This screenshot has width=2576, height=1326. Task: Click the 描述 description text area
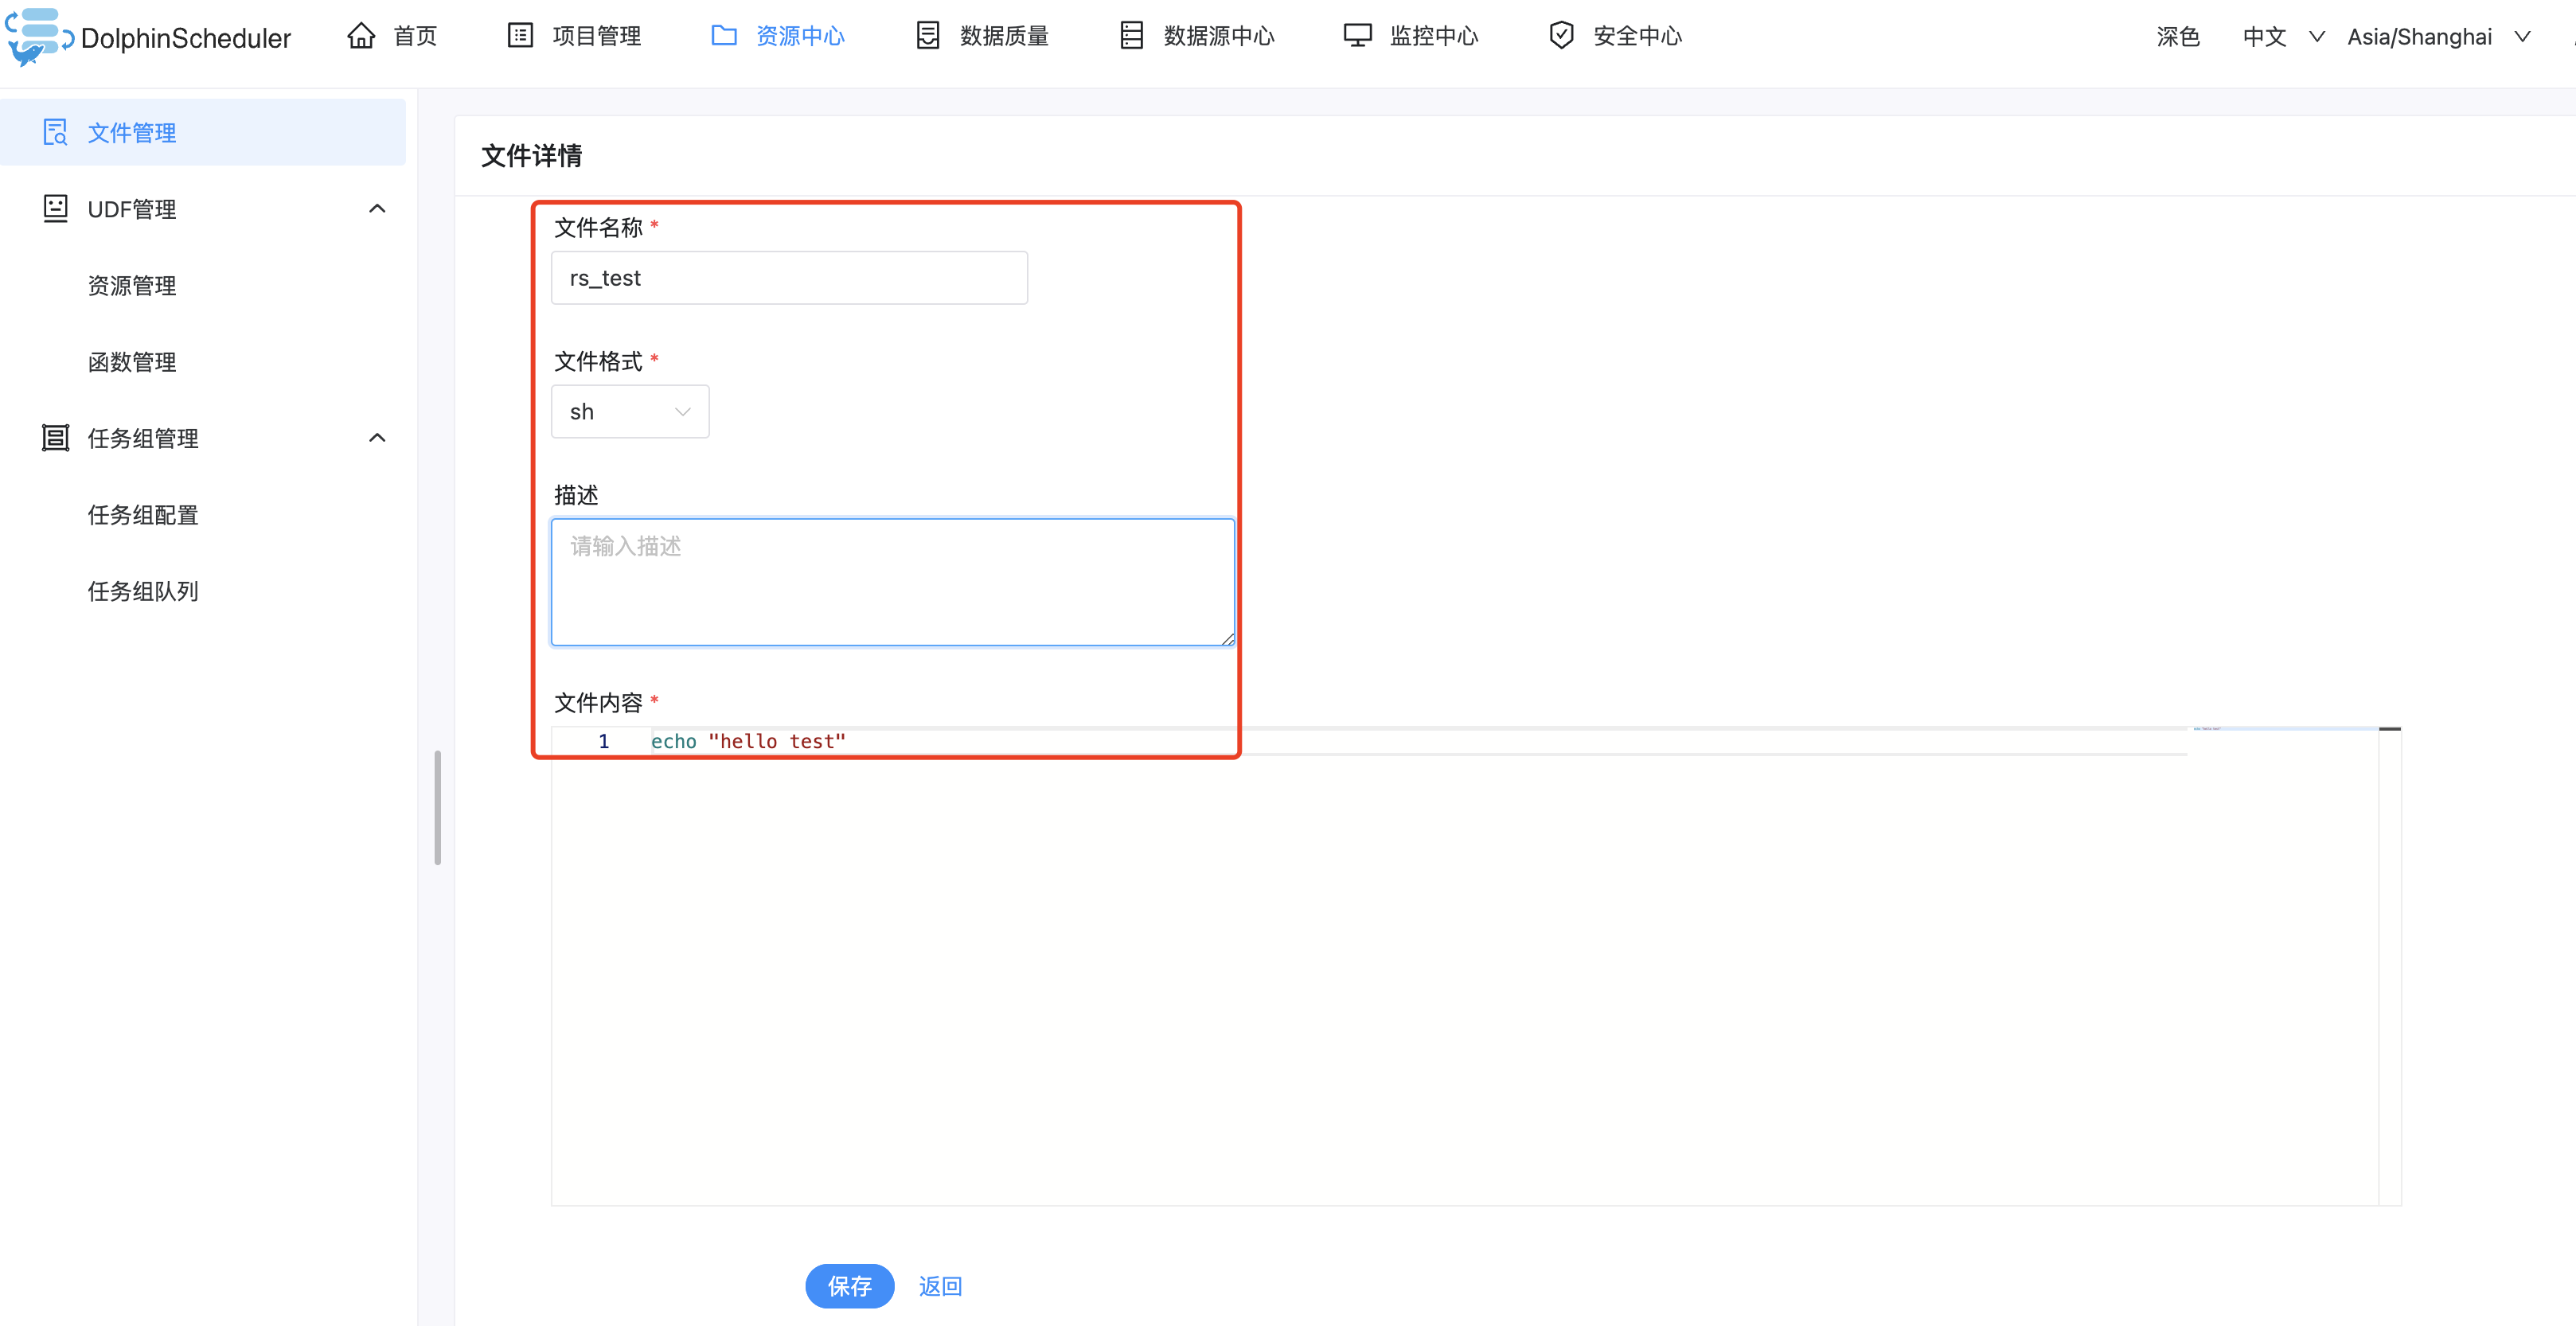click(x=892, y=582)
